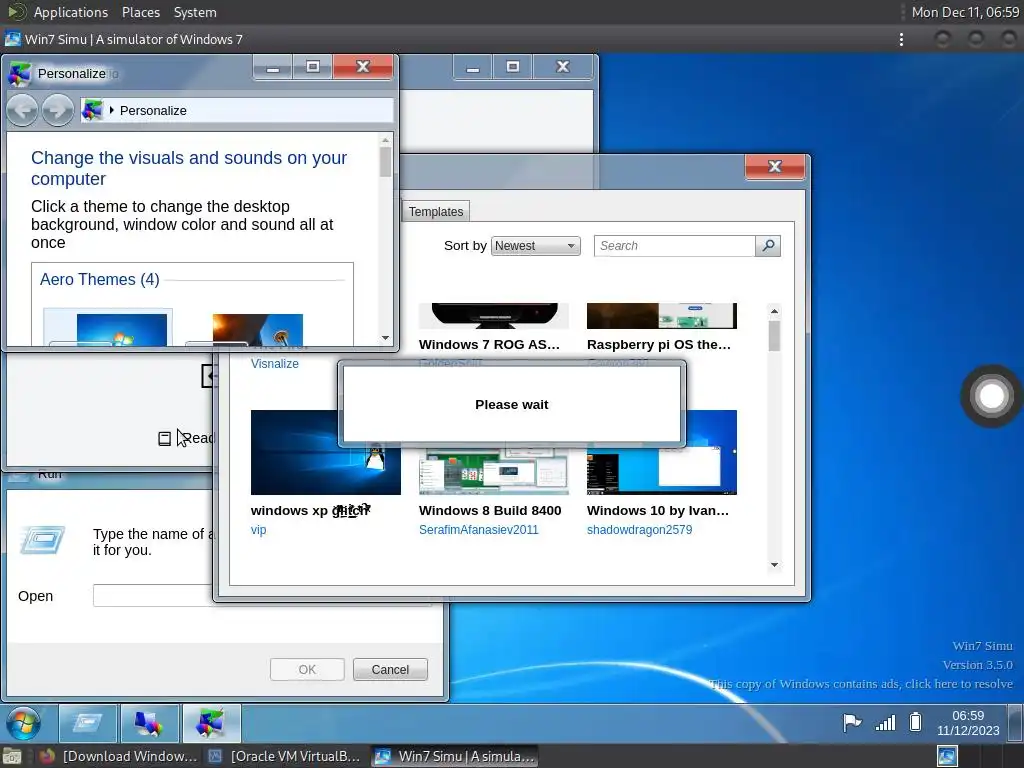Viewport: 1024px width, 768px height.
Task: Click the Firefox icon in the bottom panel
Action: pos(46,756)
